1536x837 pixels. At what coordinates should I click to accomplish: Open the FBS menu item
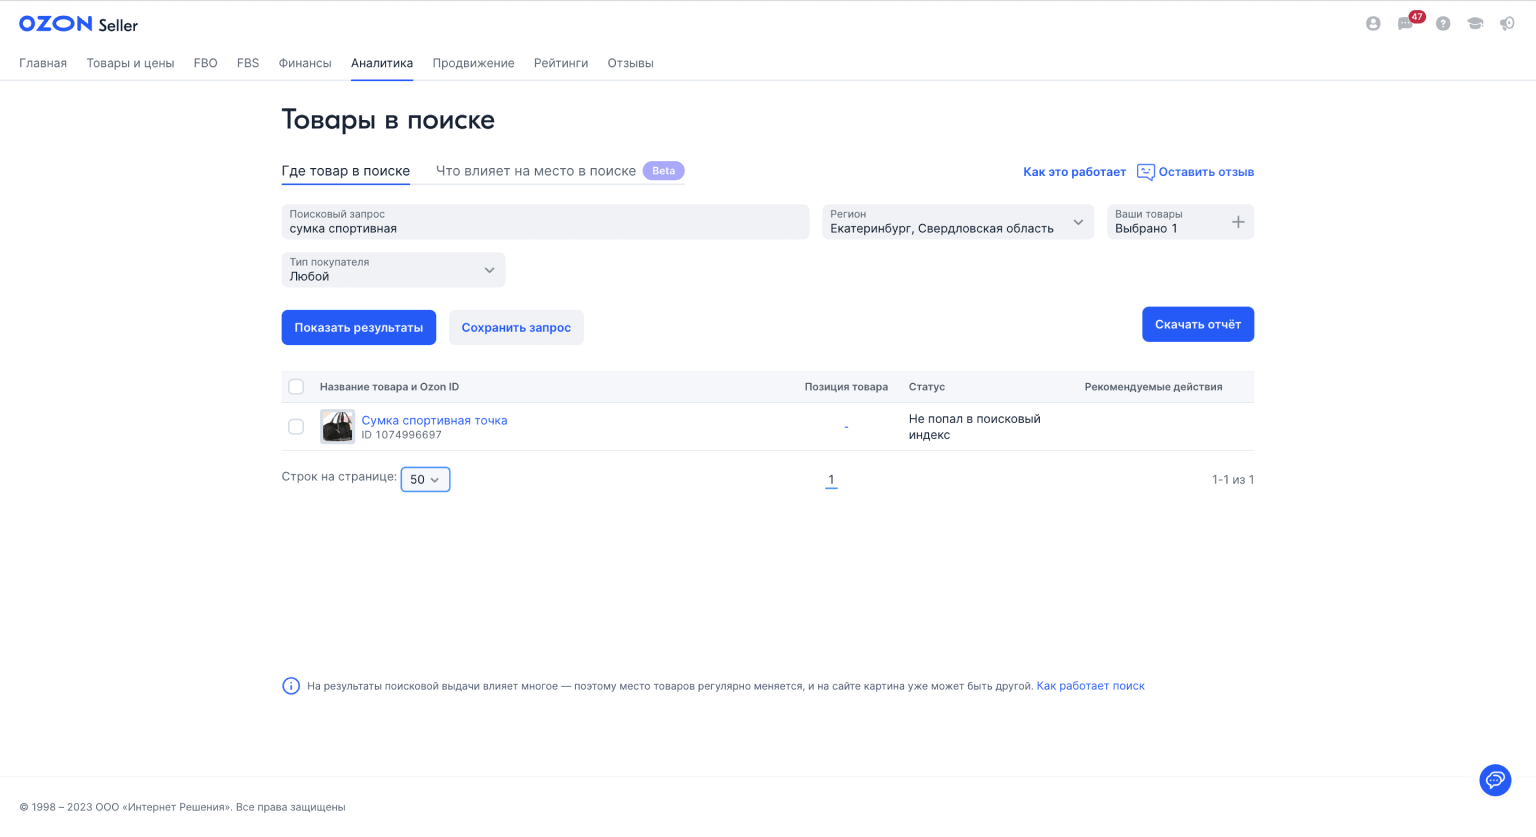click(248, 63)
